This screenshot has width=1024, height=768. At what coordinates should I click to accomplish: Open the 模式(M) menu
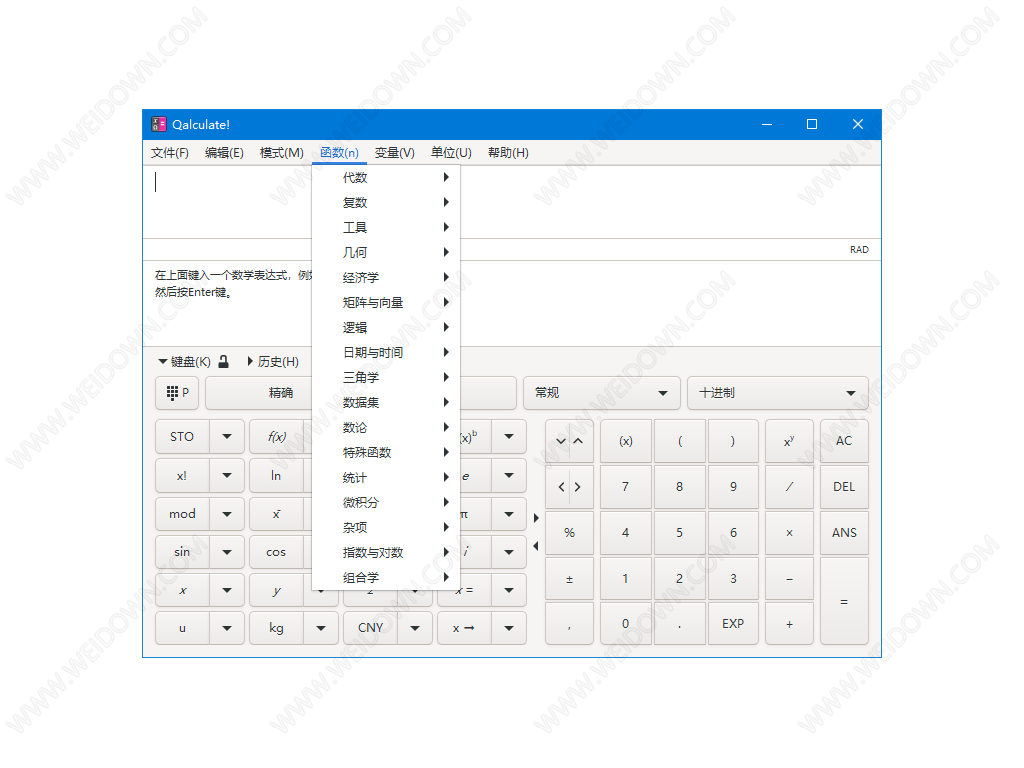(x=281, y=153)
